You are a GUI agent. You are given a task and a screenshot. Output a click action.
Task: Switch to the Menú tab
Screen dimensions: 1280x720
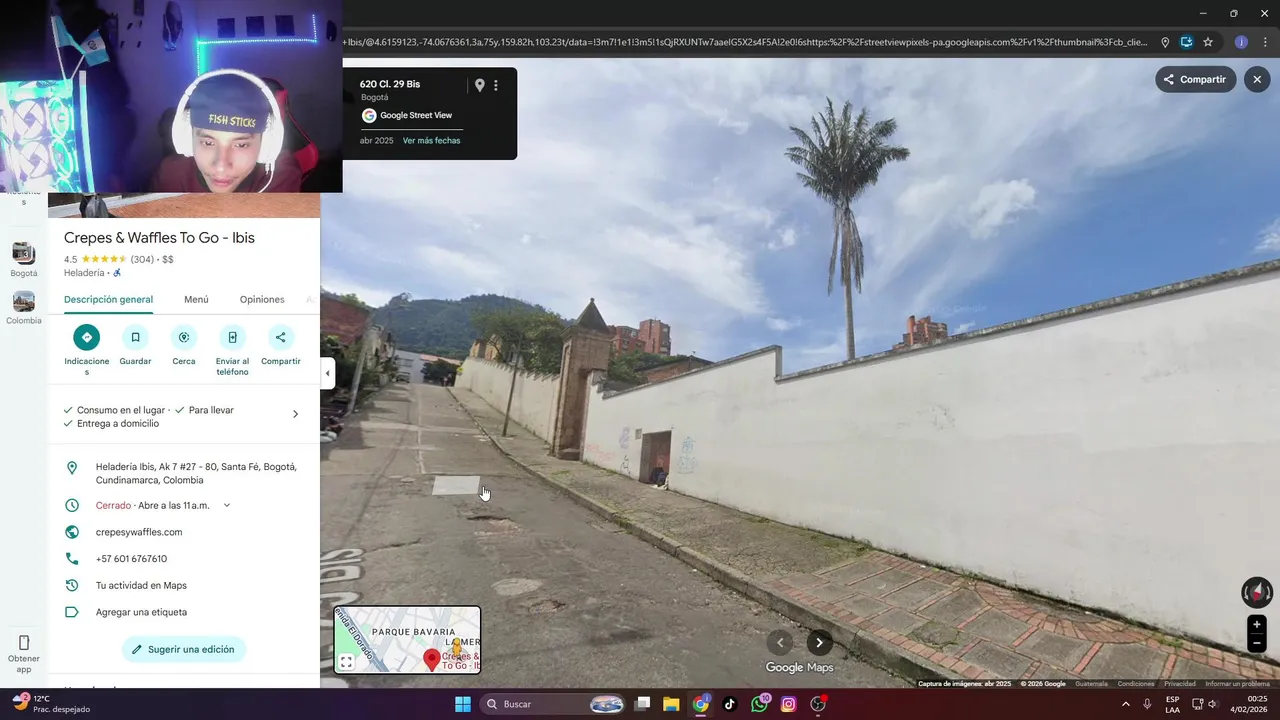point(196,300)
